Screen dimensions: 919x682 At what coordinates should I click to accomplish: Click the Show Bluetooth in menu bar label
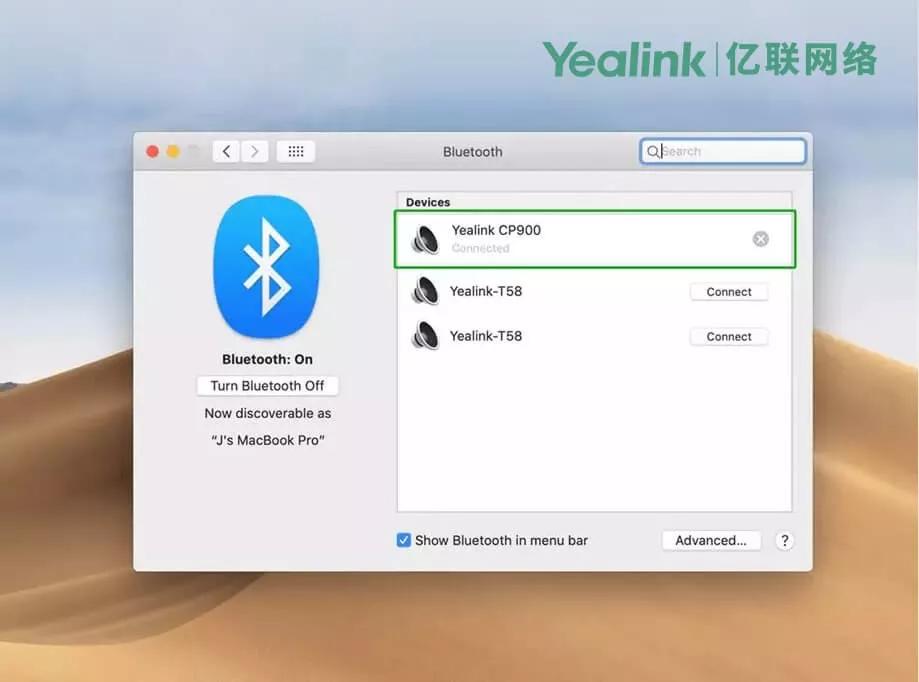pyautogui.click(x=501, y=540)
